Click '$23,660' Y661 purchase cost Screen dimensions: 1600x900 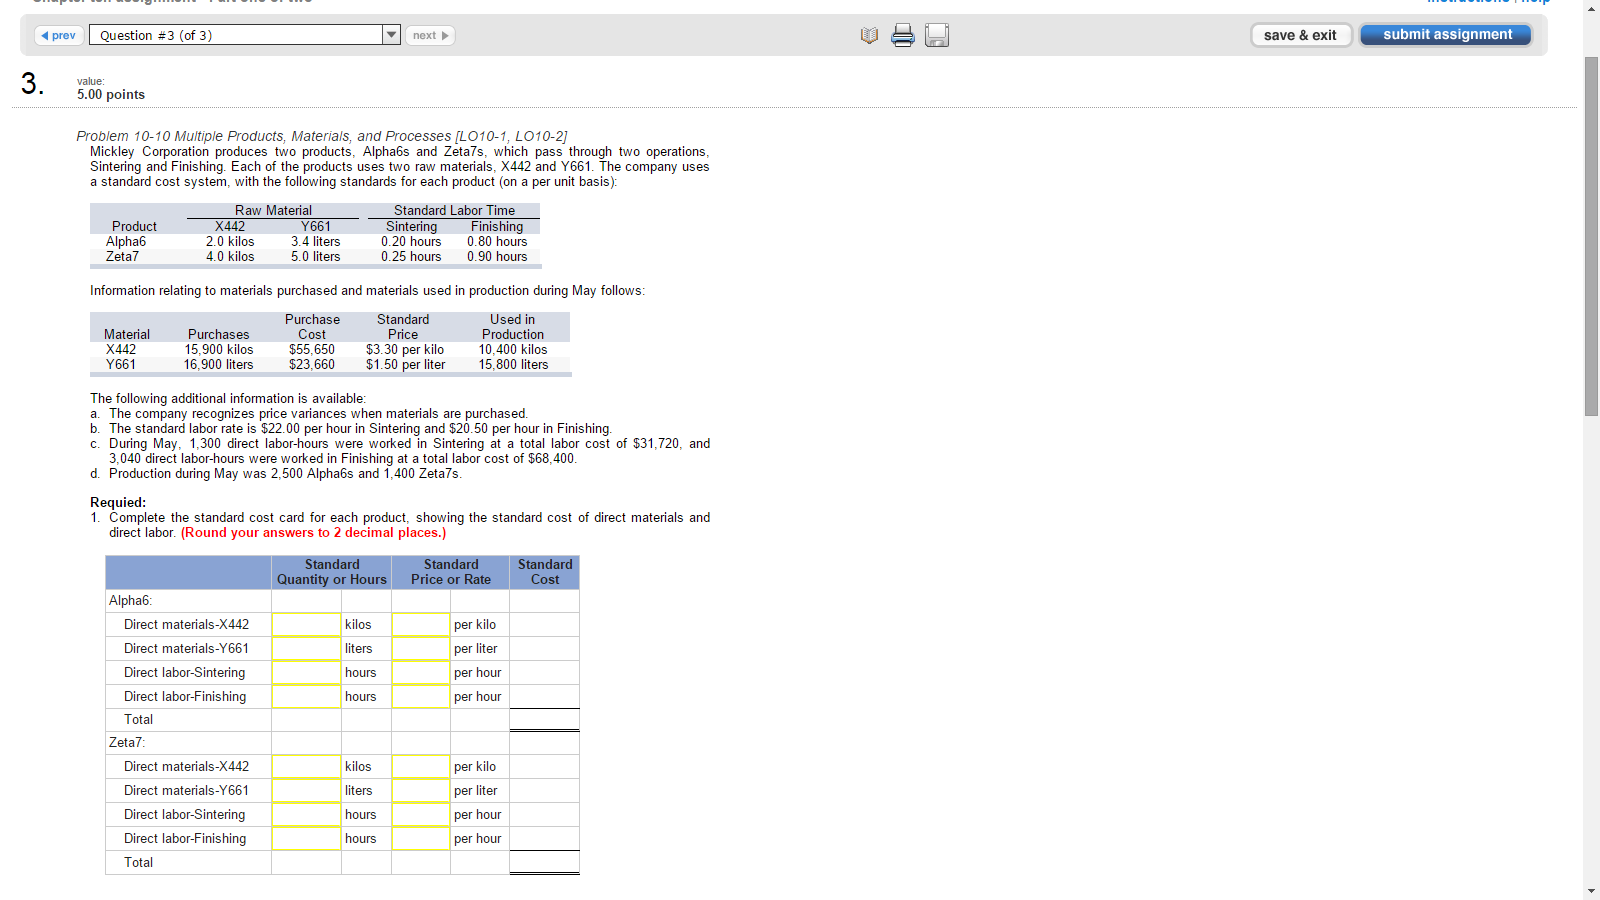point(312,365)
